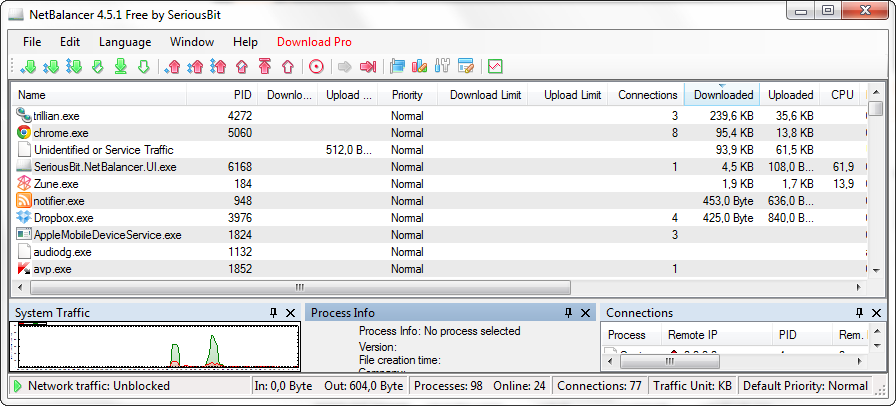The image size is (896, 406).
Task: Click the Dropbox.exe process icon
Action: point(24,217)
